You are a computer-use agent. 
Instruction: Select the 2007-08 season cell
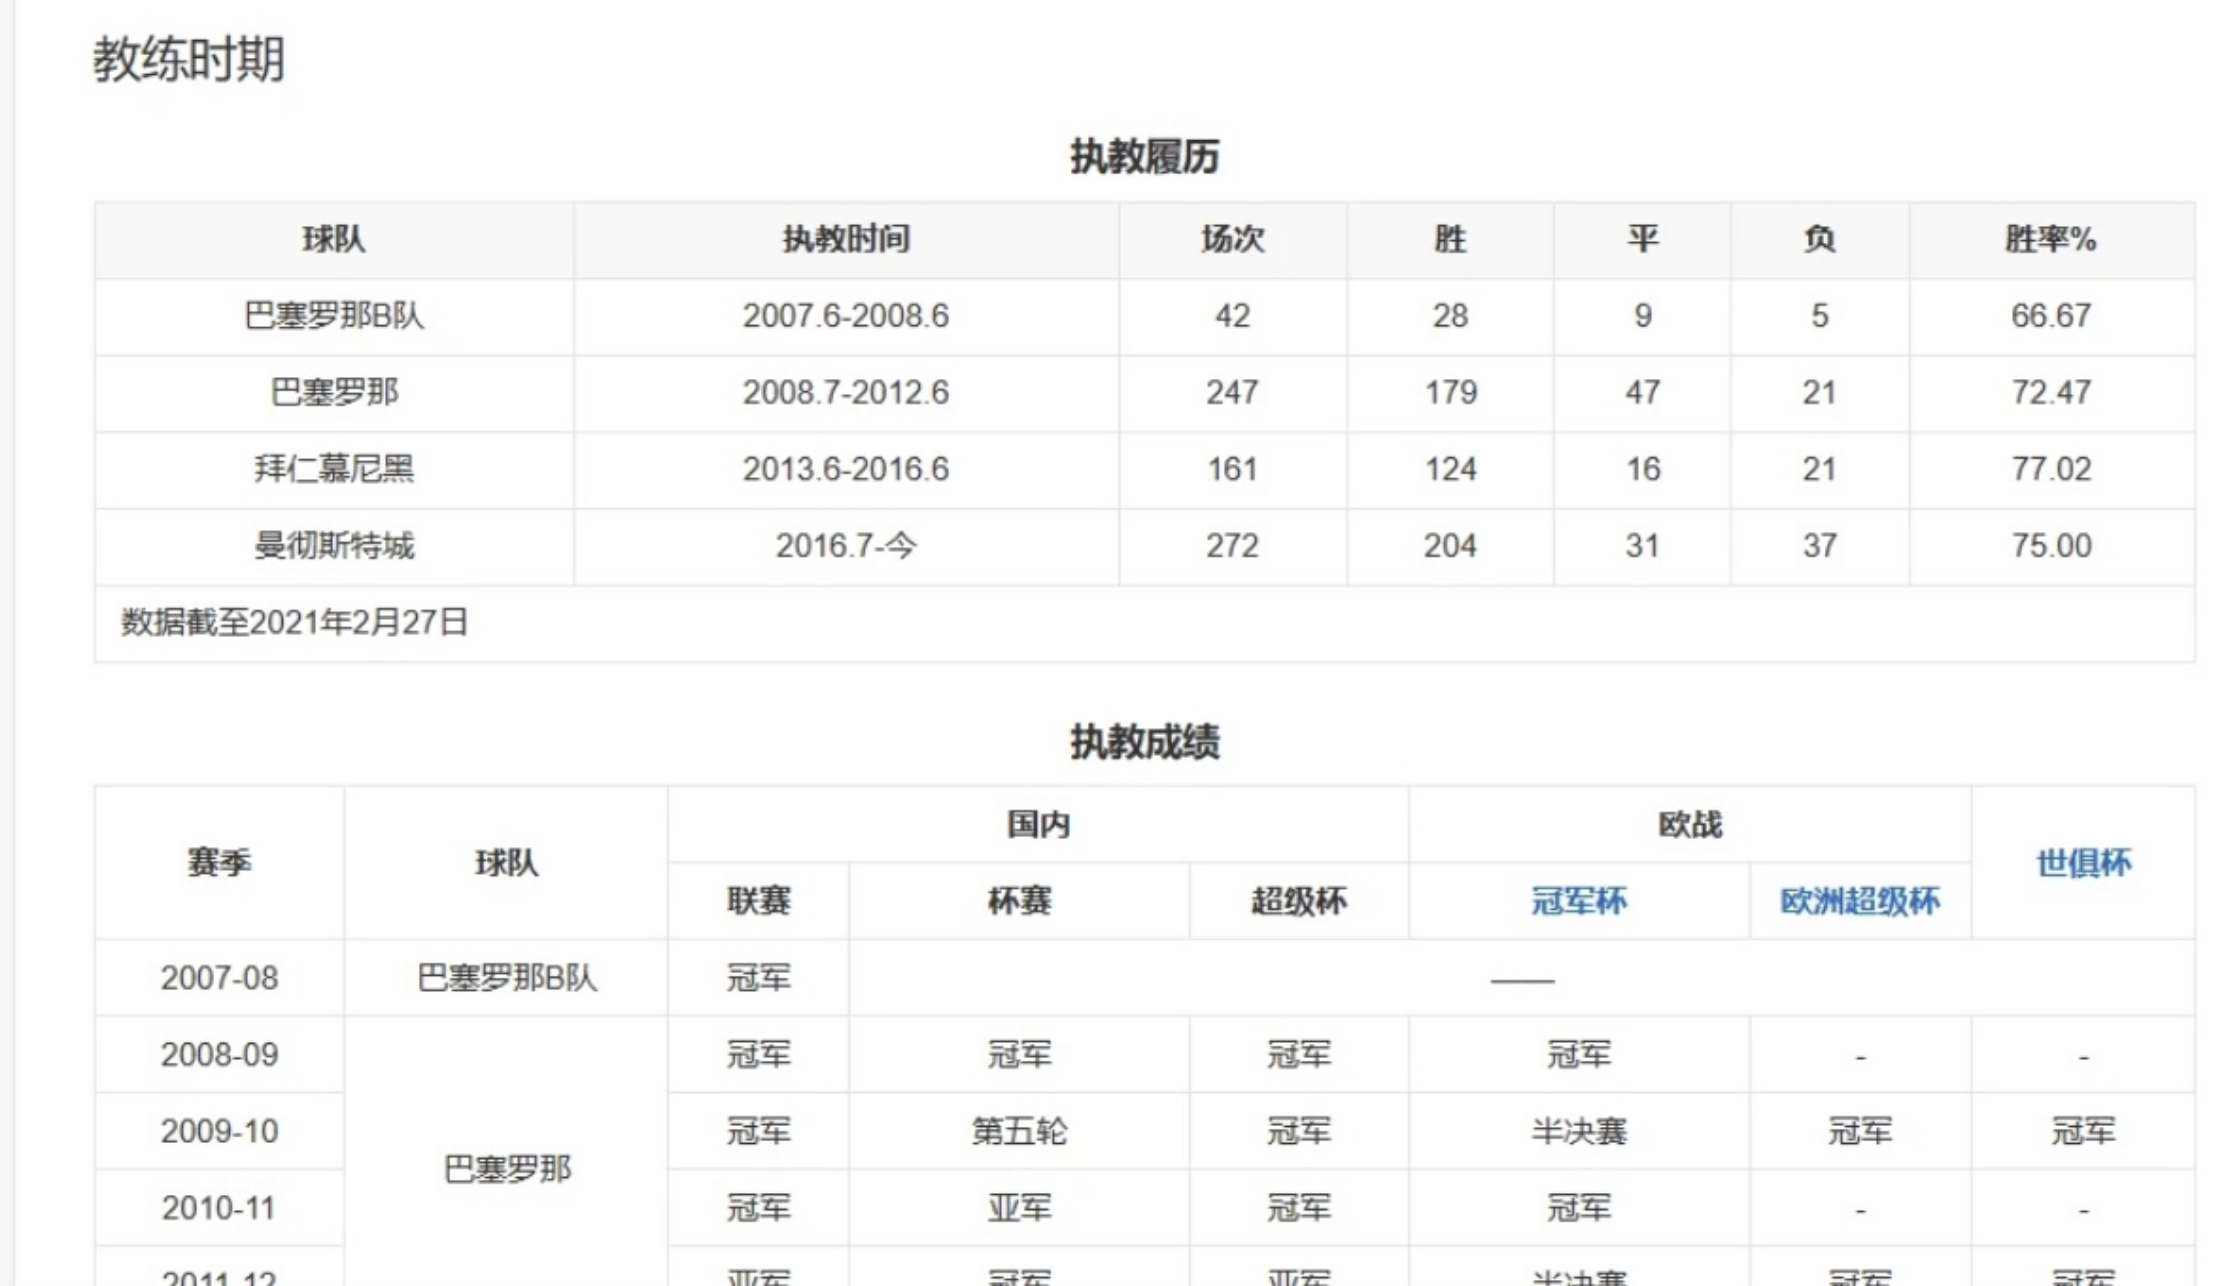click(219, 978)
